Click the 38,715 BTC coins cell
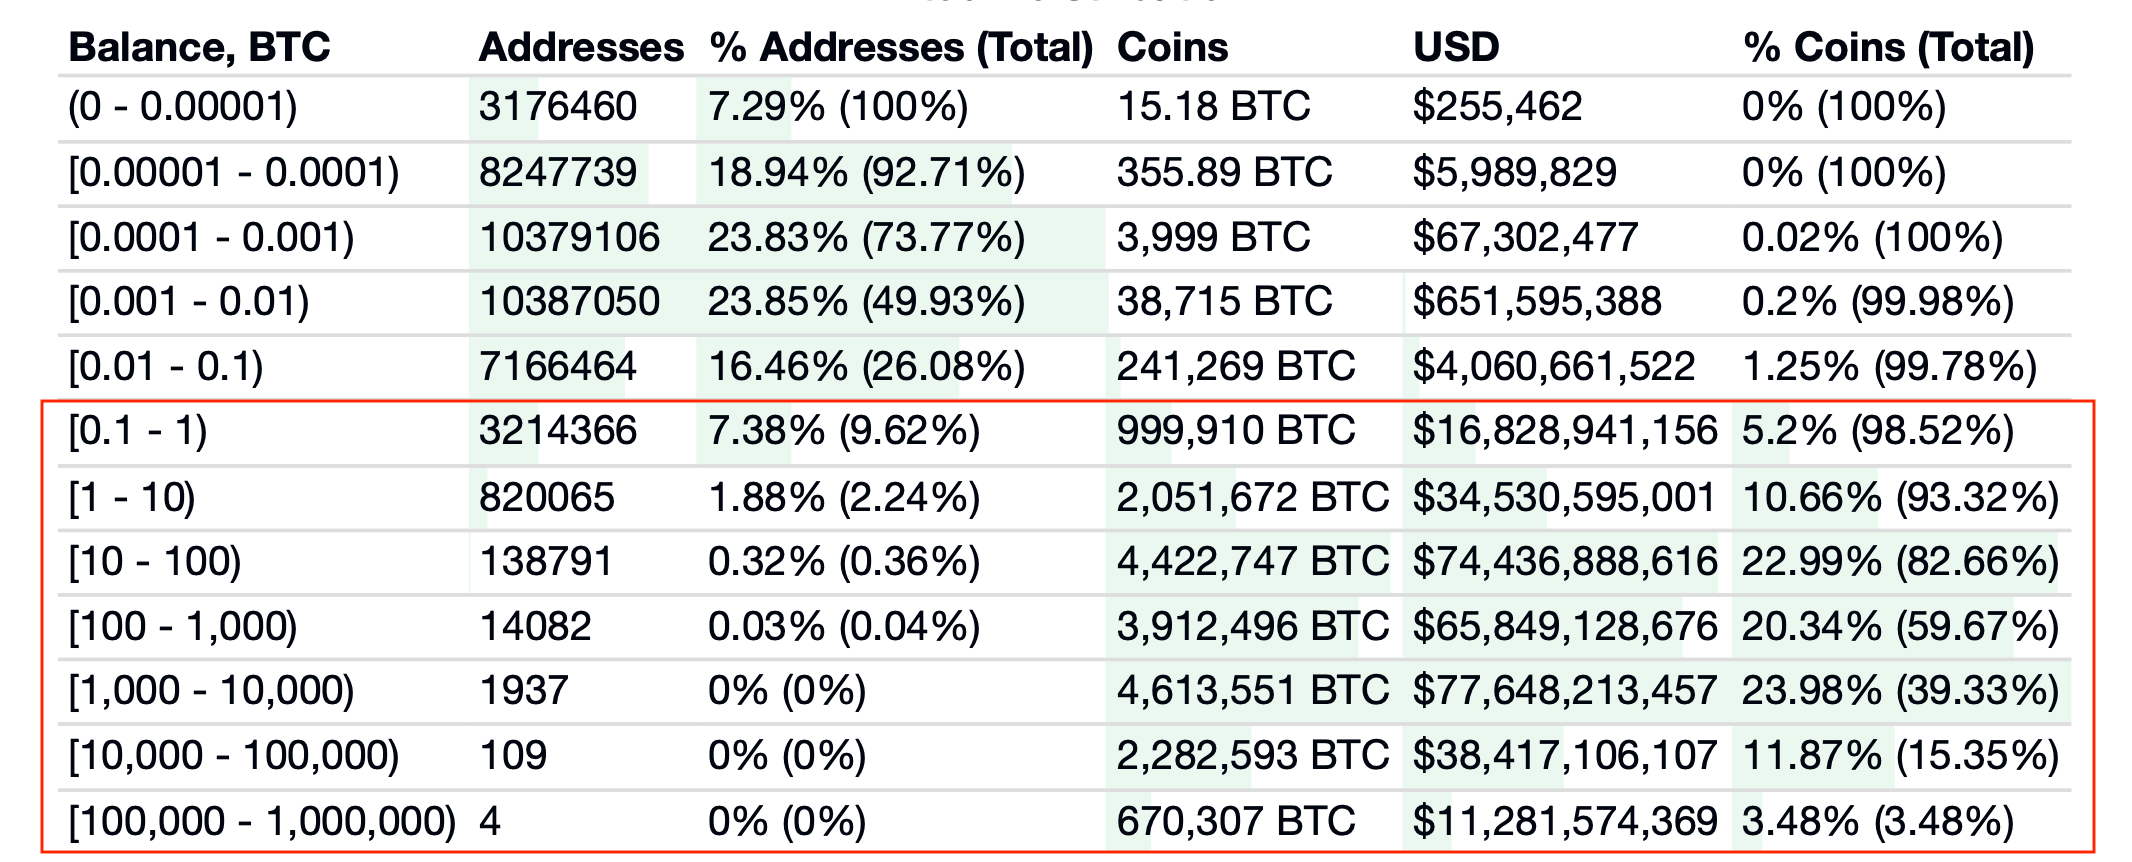 pyautogui.click(x=1224, y=302)
